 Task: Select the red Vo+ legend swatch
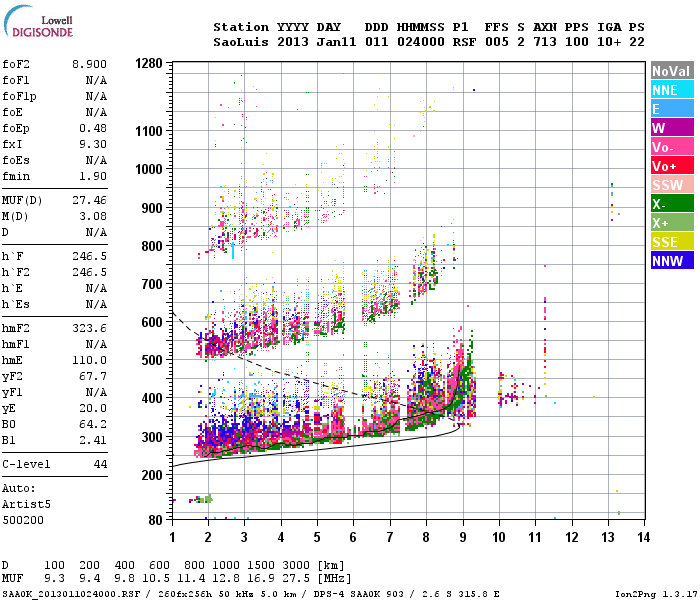pyautogui.click(x=672, y=166)
